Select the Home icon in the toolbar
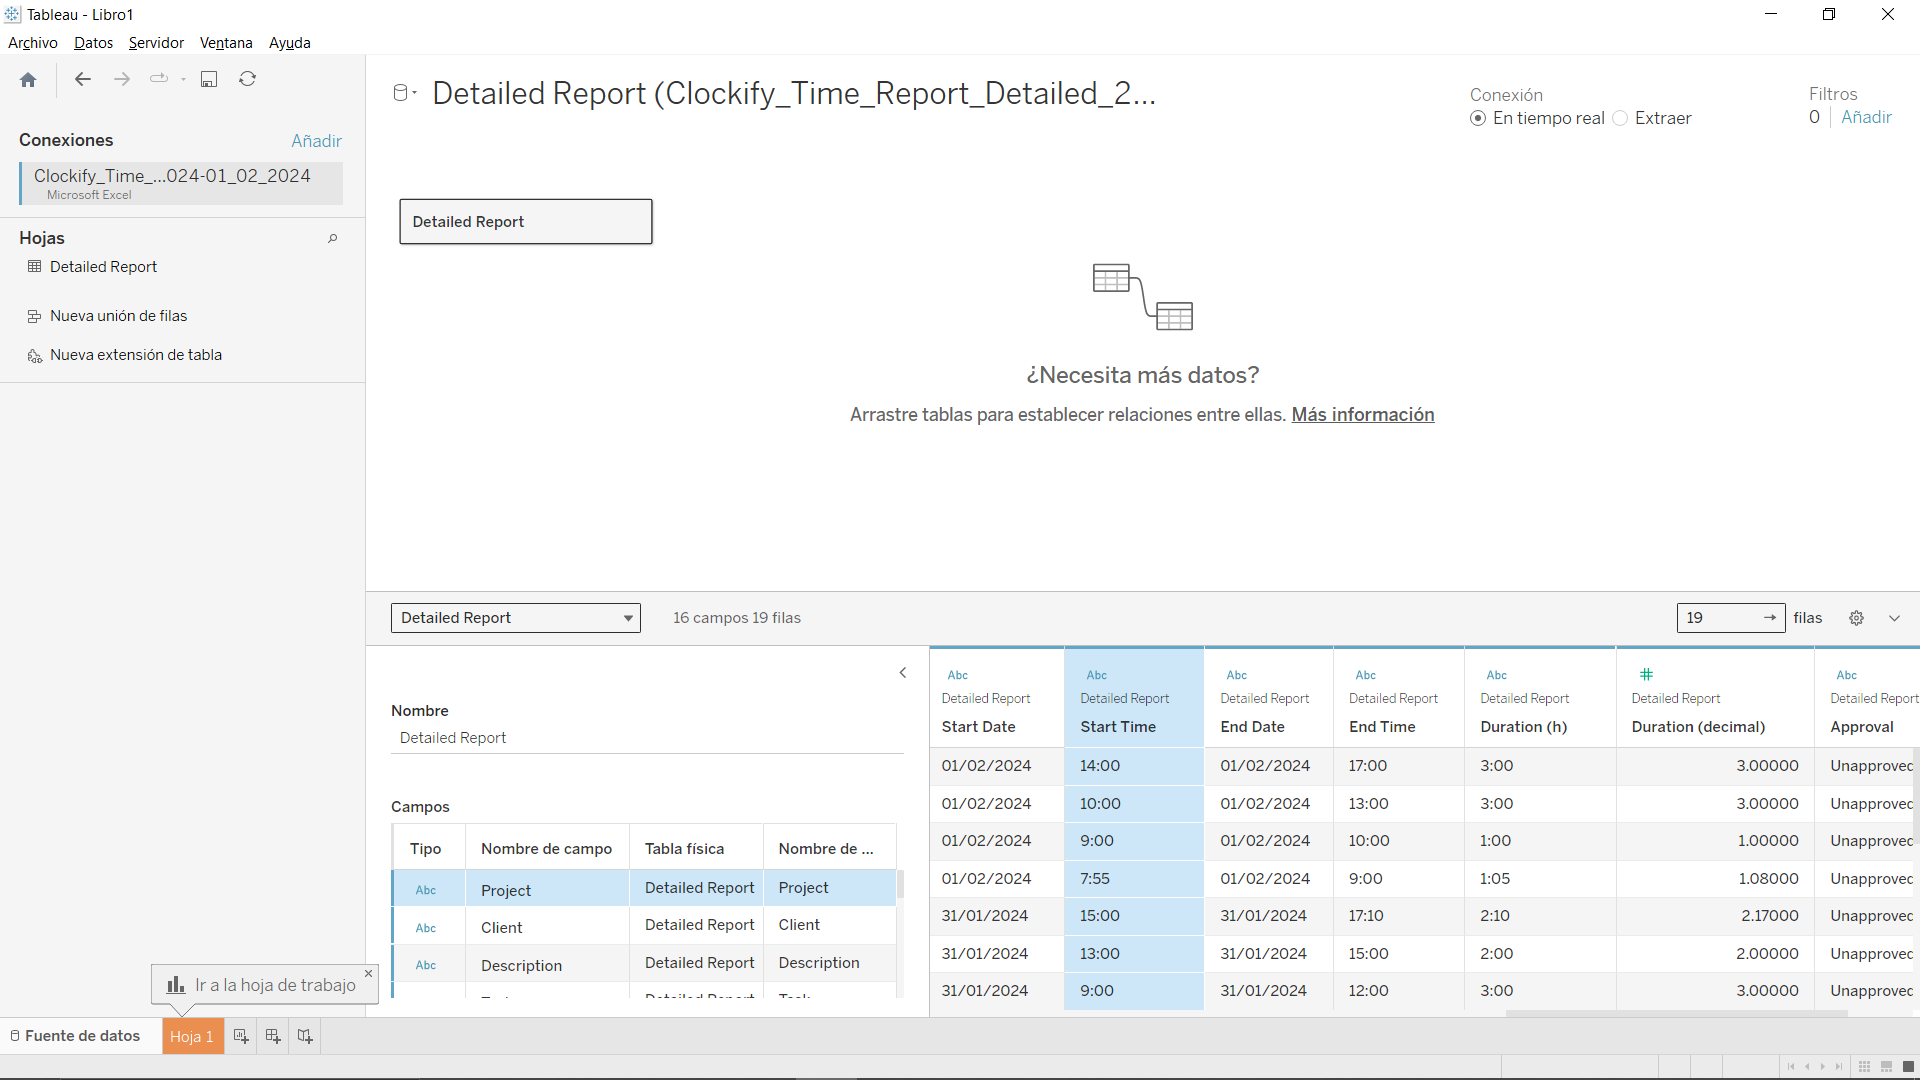This screenshot has width=1920, height=1080. pyautogui.click(x=27, y=79)
